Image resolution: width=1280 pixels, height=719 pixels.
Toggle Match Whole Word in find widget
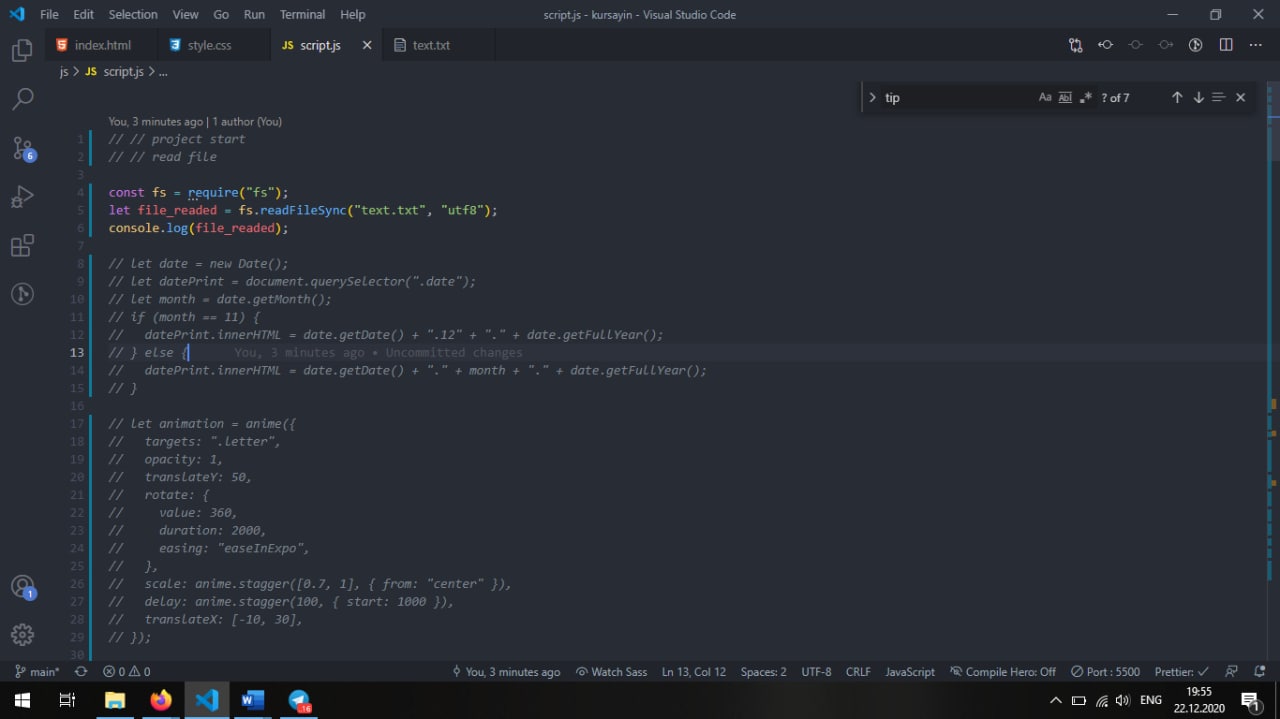pos(1065,97)
